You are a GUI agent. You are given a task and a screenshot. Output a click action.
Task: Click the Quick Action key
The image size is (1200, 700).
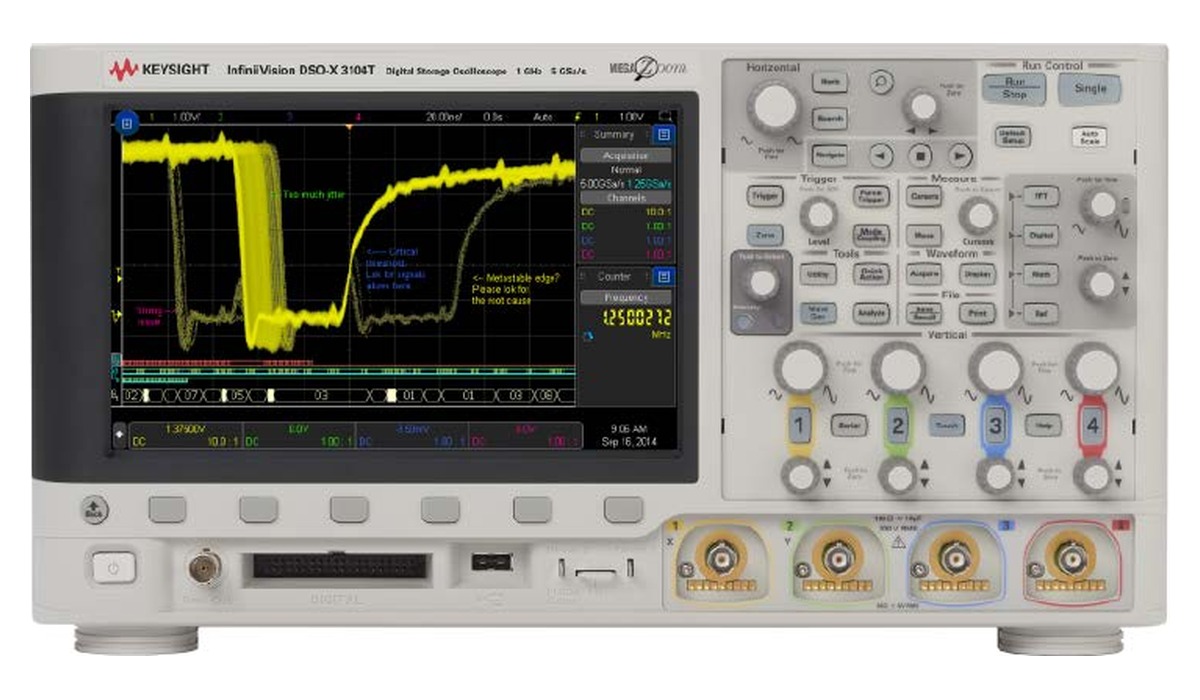coord(871,274)
